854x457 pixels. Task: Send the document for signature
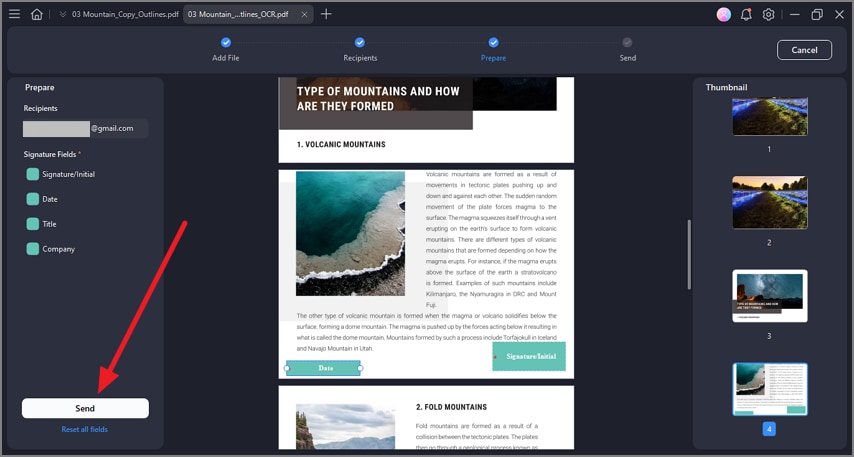[85, 409]
